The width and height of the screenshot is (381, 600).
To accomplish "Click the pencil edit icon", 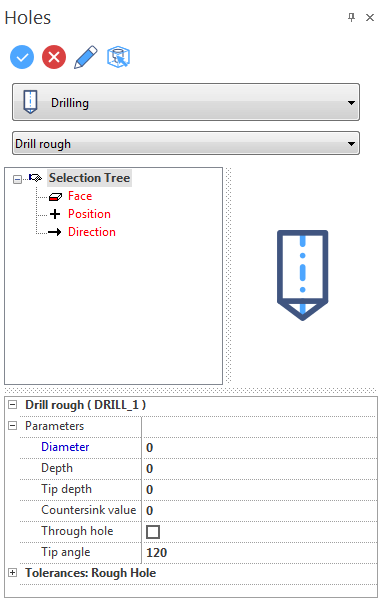I will click(x=86, y=57).
